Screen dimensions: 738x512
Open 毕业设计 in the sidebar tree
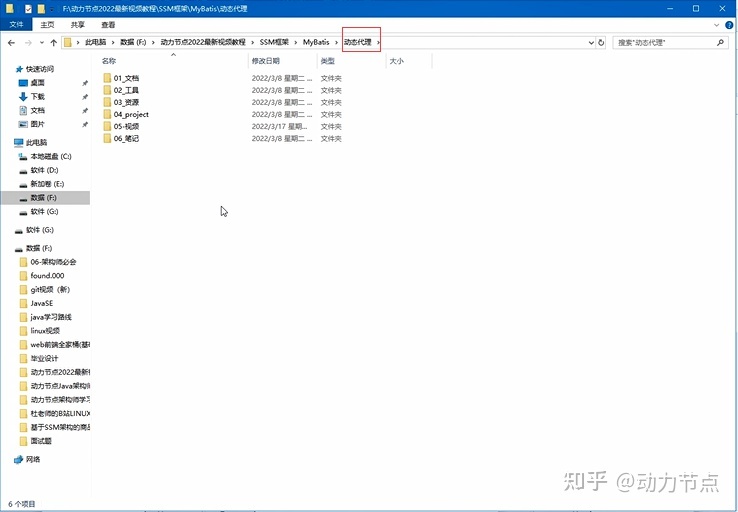coord(44,358)
